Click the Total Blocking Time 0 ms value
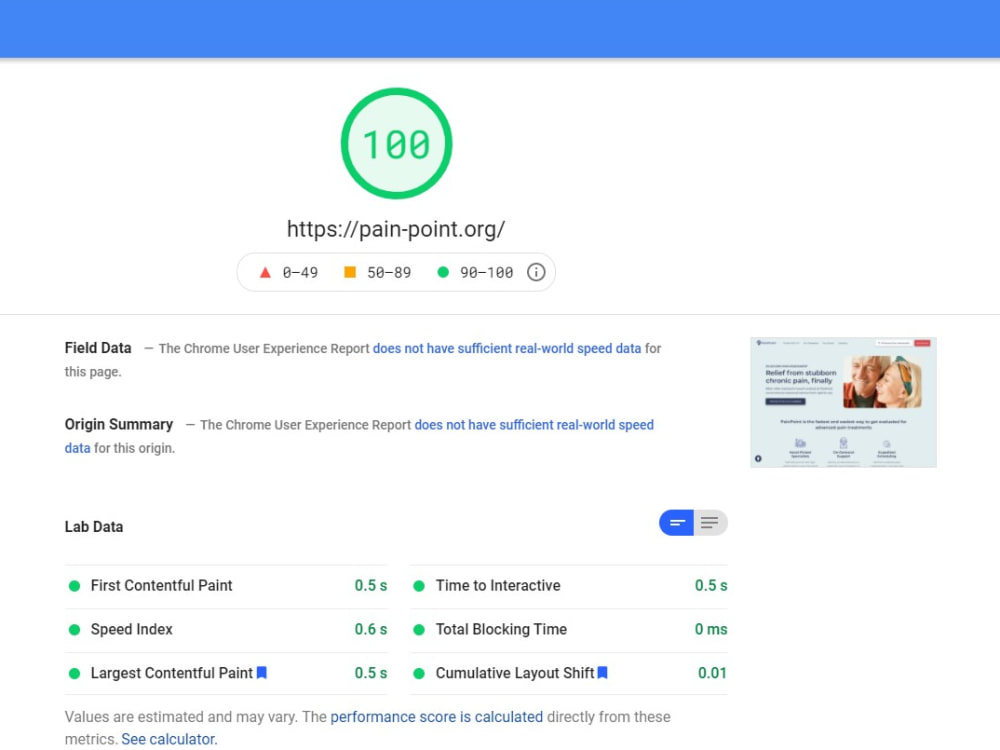This screenshot has height=750, width=1000. pos(711,629)
